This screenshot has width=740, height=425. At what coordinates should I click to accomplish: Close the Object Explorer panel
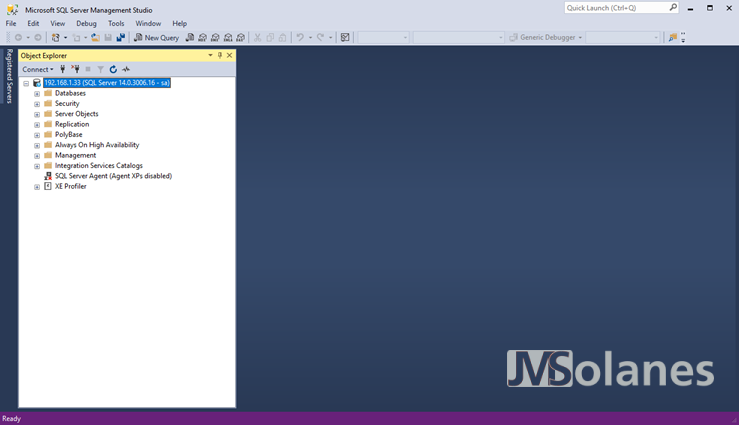click(230, 56)
